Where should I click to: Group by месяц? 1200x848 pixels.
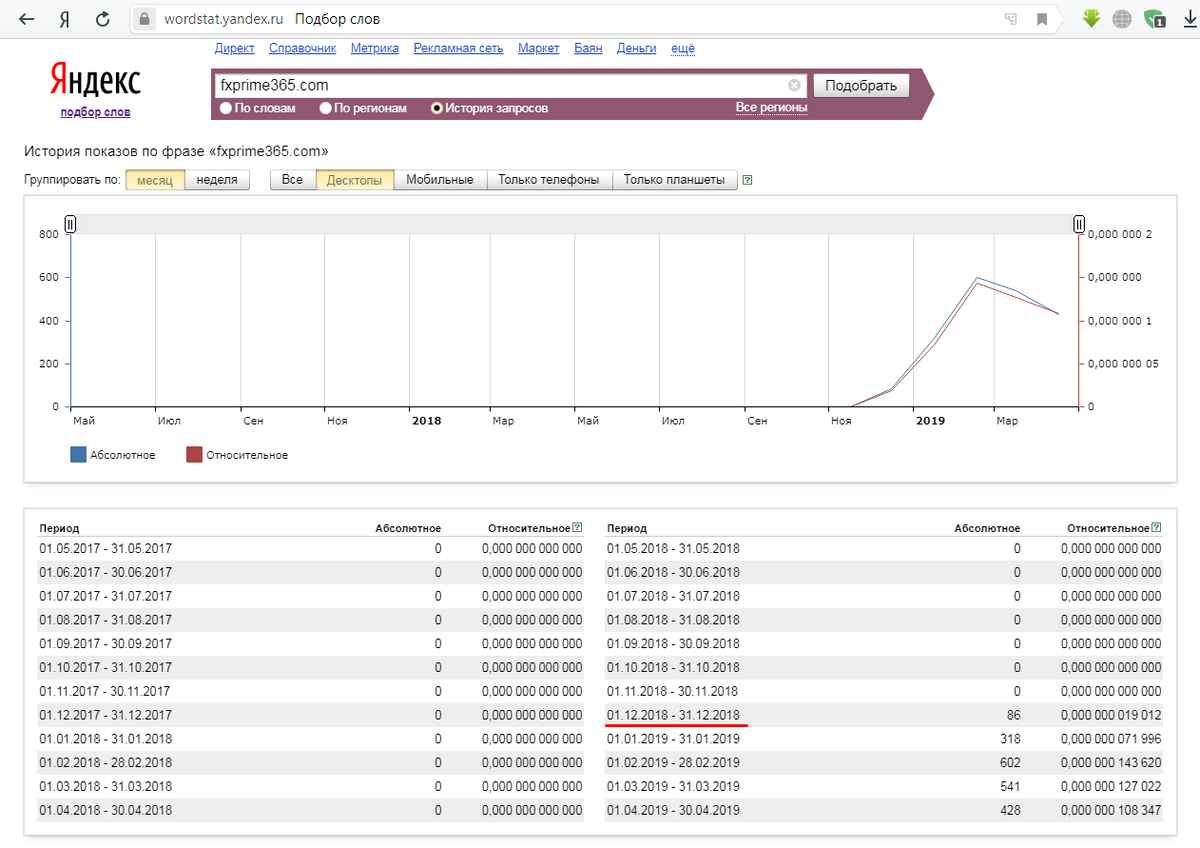click(155, 180)
